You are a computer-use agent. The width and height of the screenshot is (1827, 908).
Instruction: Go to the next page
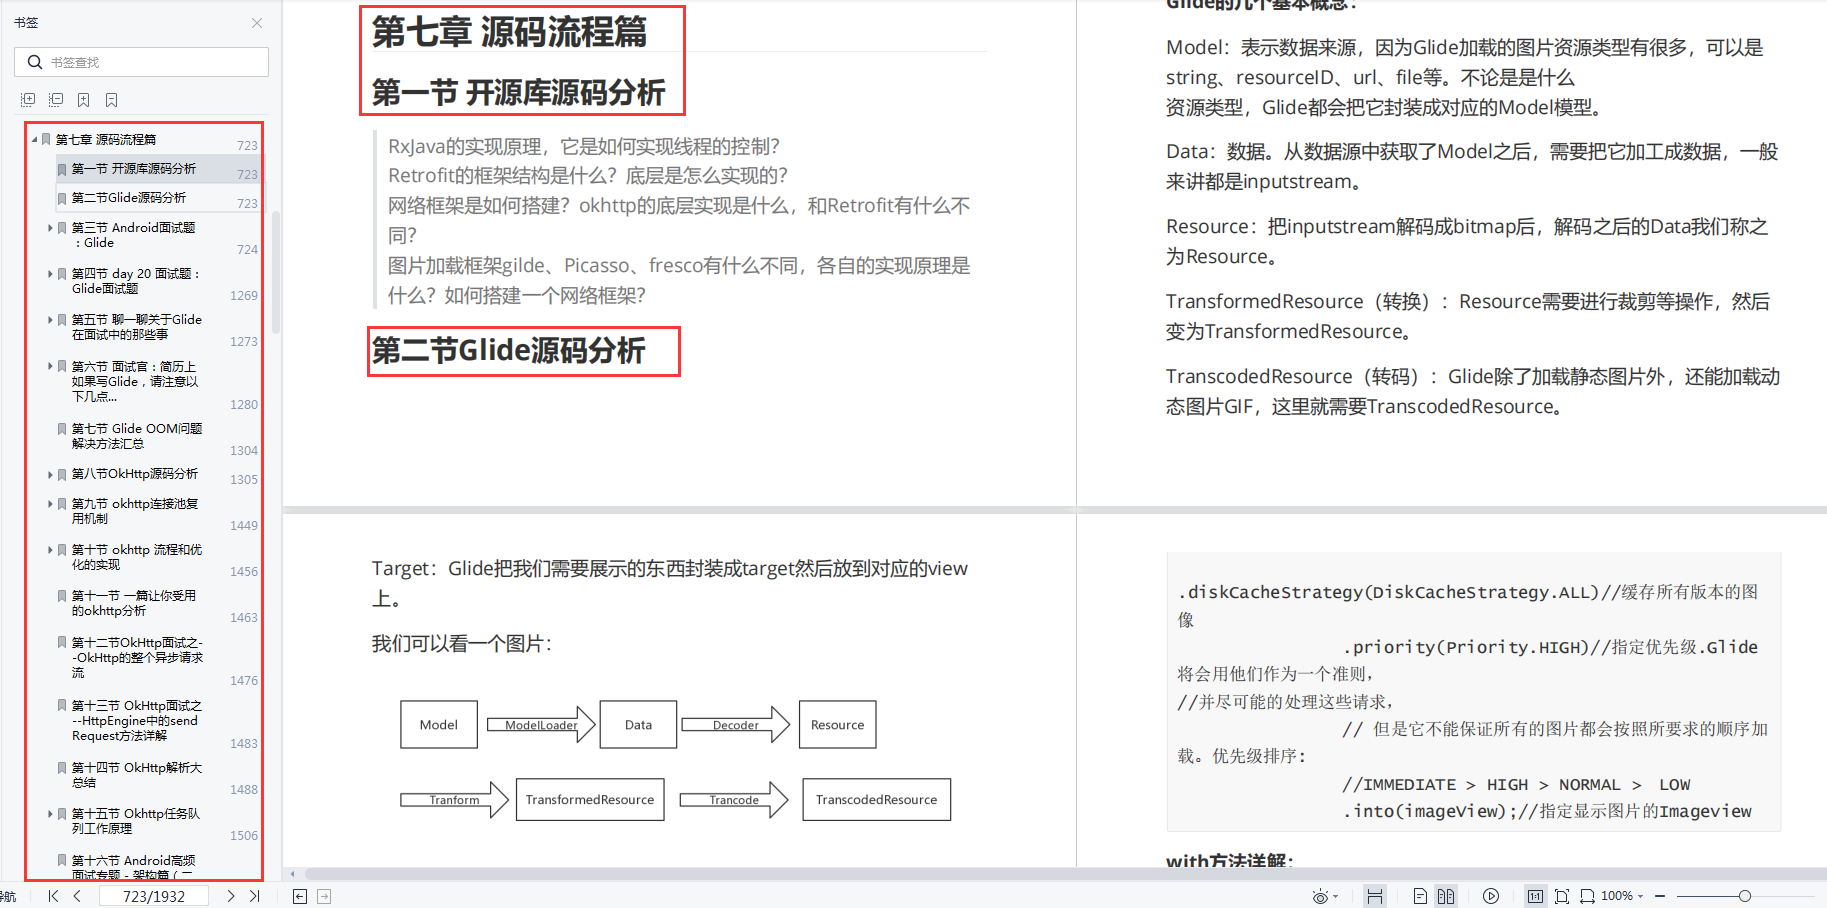(231, 896)
